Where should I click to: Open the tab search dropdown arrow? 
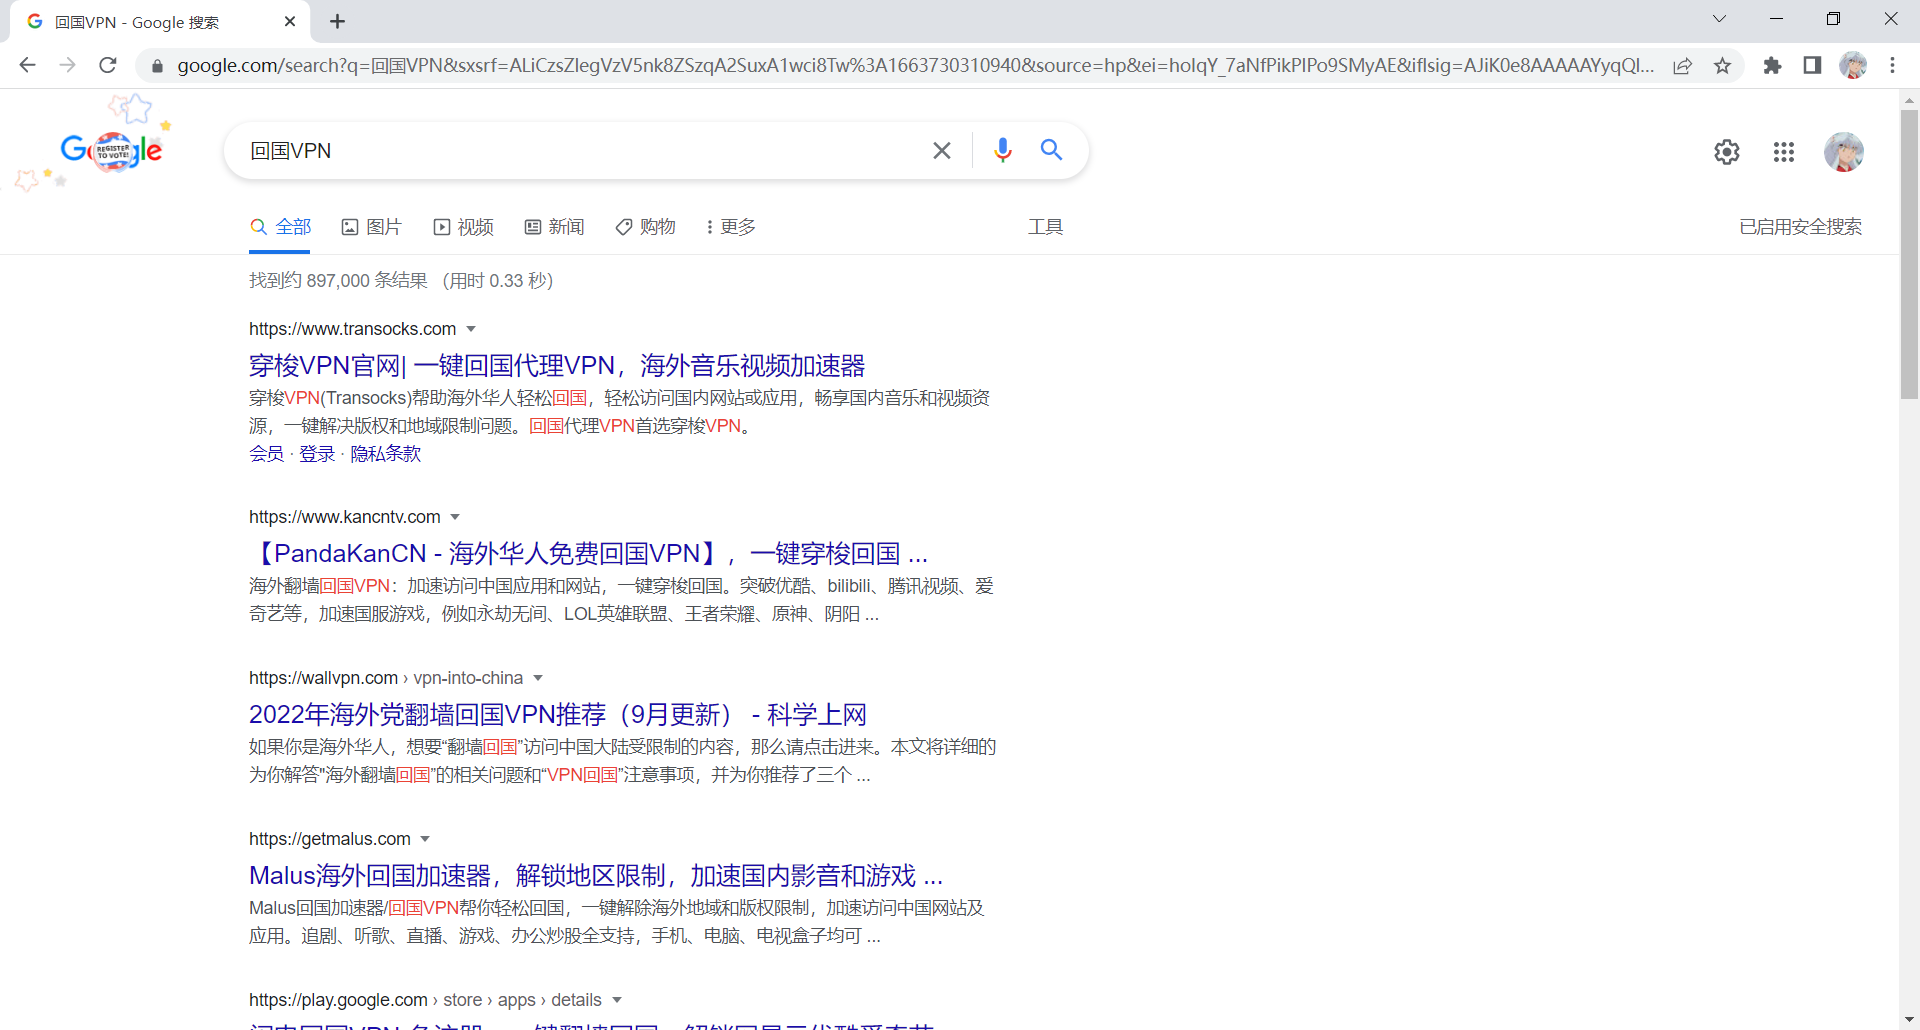click(1719, 19)
